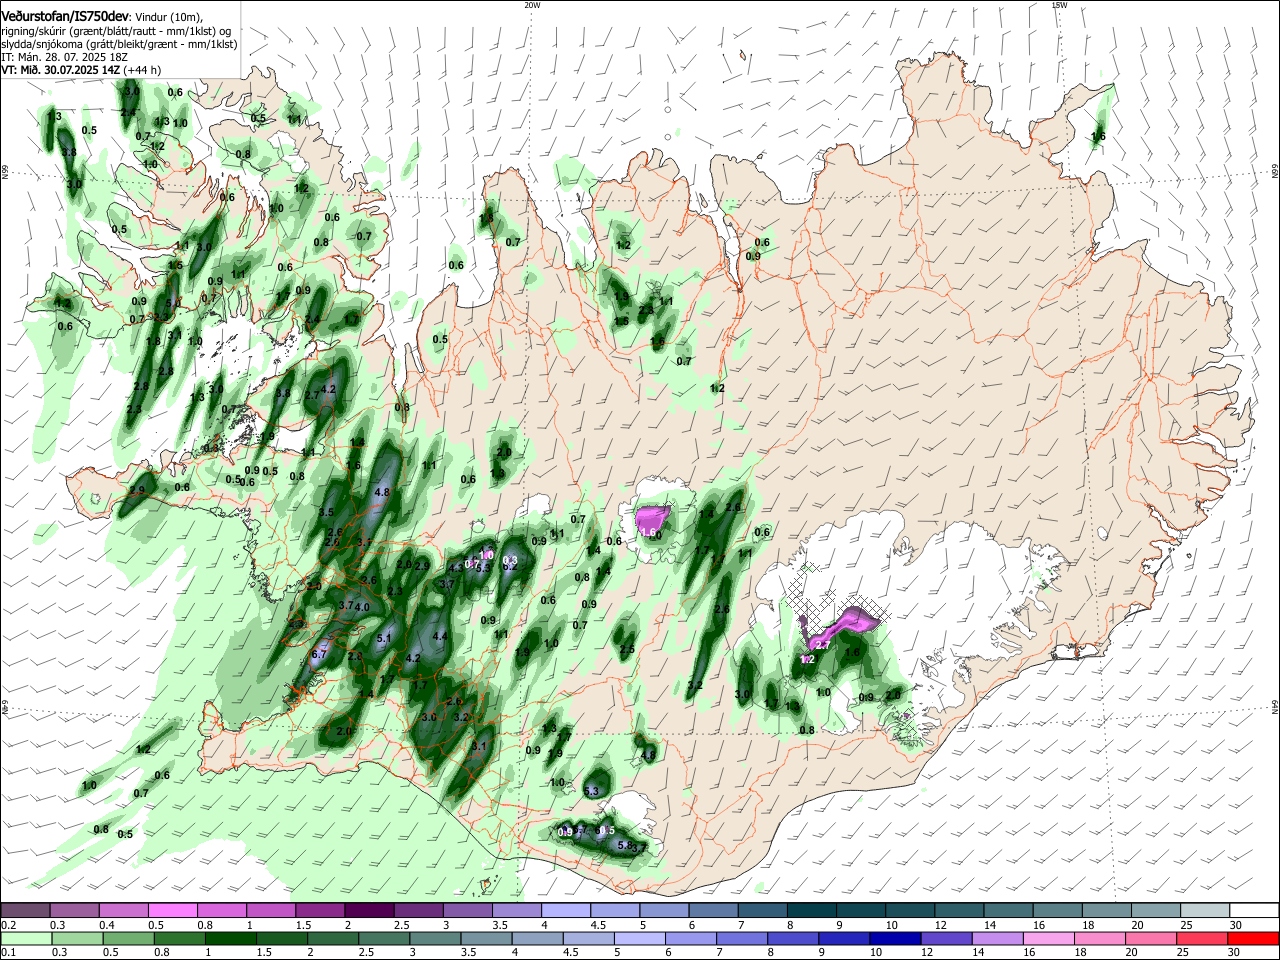Click the '0.2' legend label

click(x=9, y=925)
